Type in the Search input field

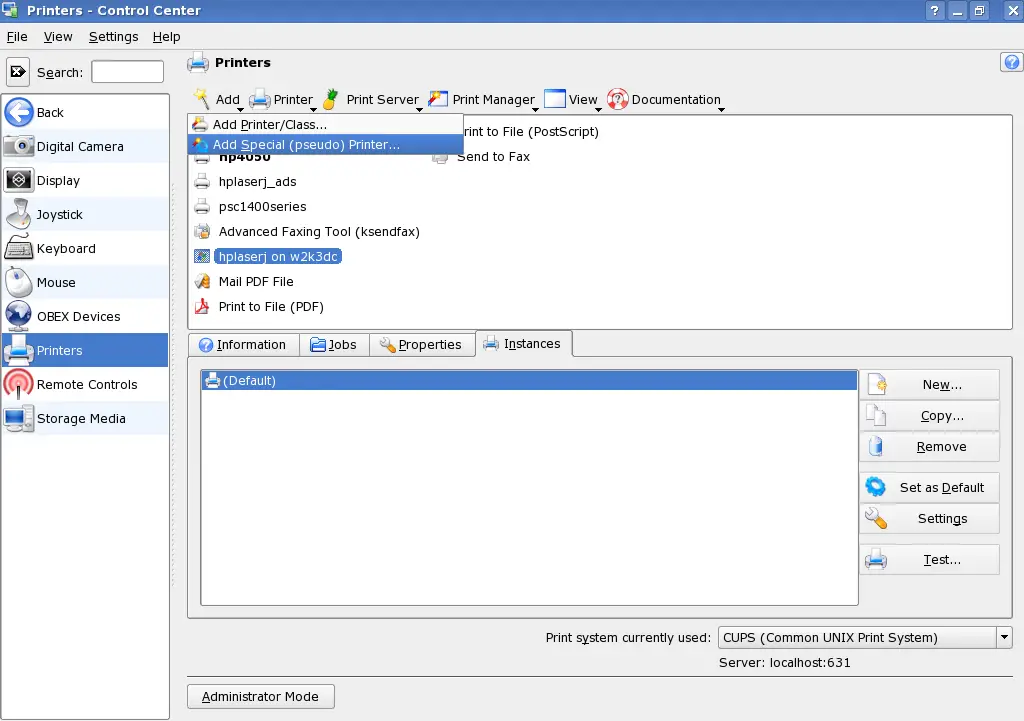(x=127, y=72)
